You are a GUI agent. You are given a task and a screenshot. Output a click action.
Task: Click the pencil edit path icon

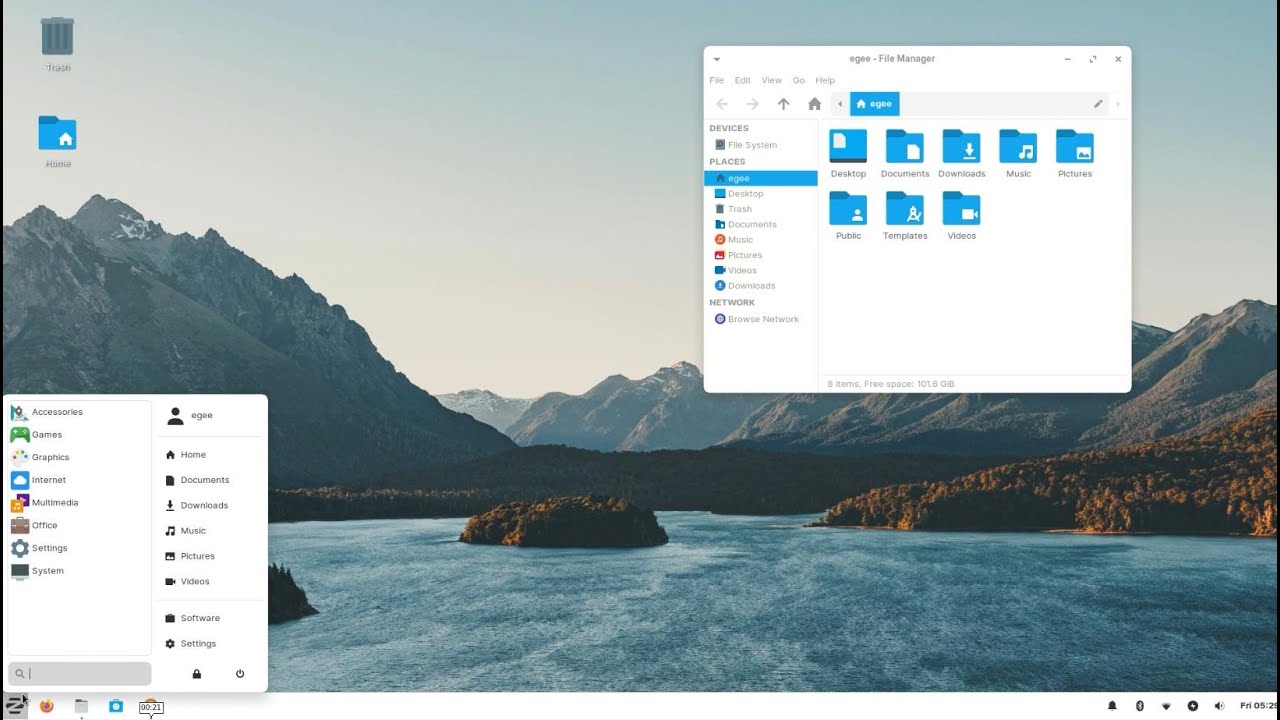[1098, 104]
